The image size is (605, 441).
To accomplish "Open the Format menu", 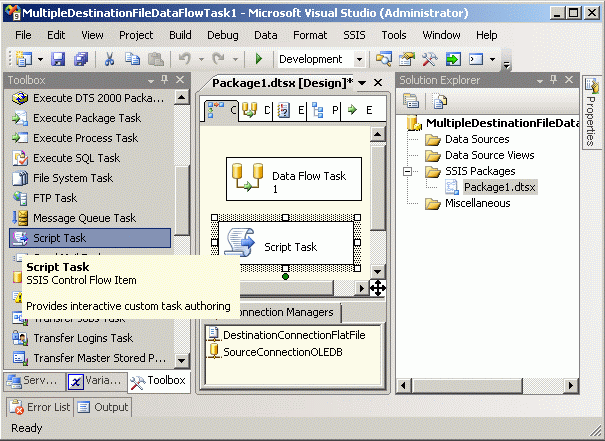I will click(310, 35).
